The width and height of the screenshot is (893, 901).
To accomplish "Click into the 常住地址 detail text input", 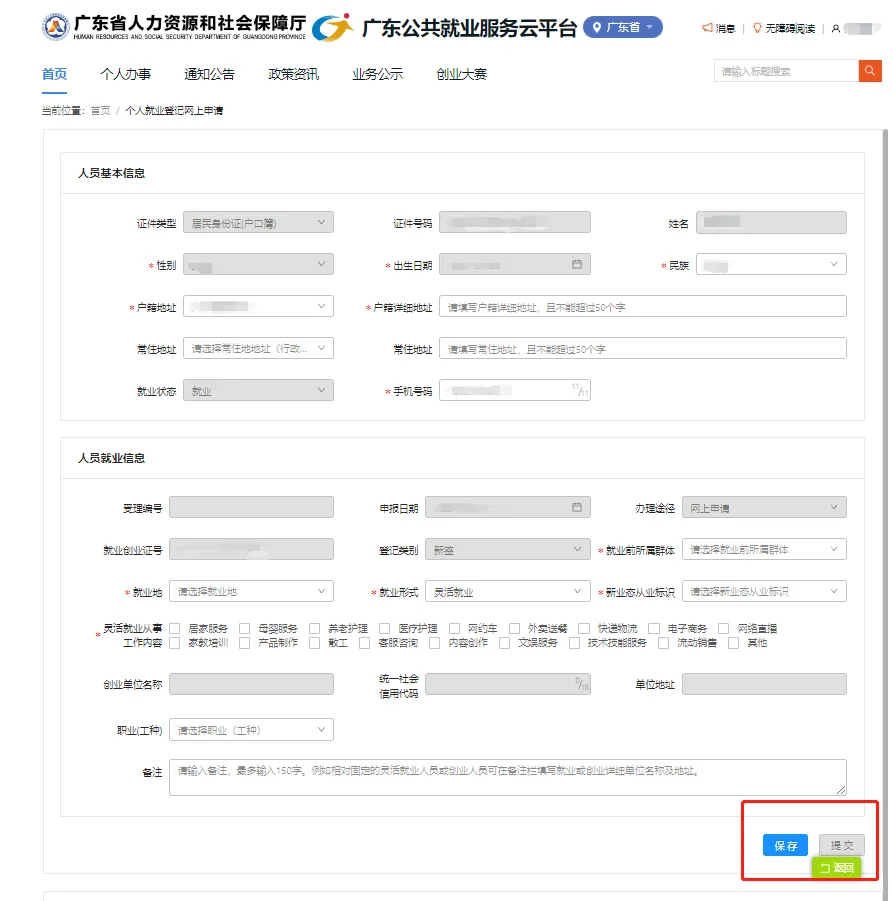I will pyautogui.click(x=642, y=348).
